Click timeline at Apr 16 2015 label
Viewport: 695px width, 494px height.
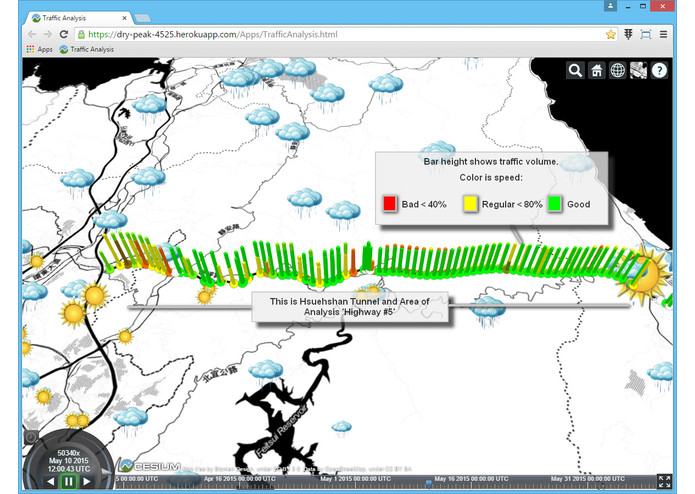tap(240, 479)
